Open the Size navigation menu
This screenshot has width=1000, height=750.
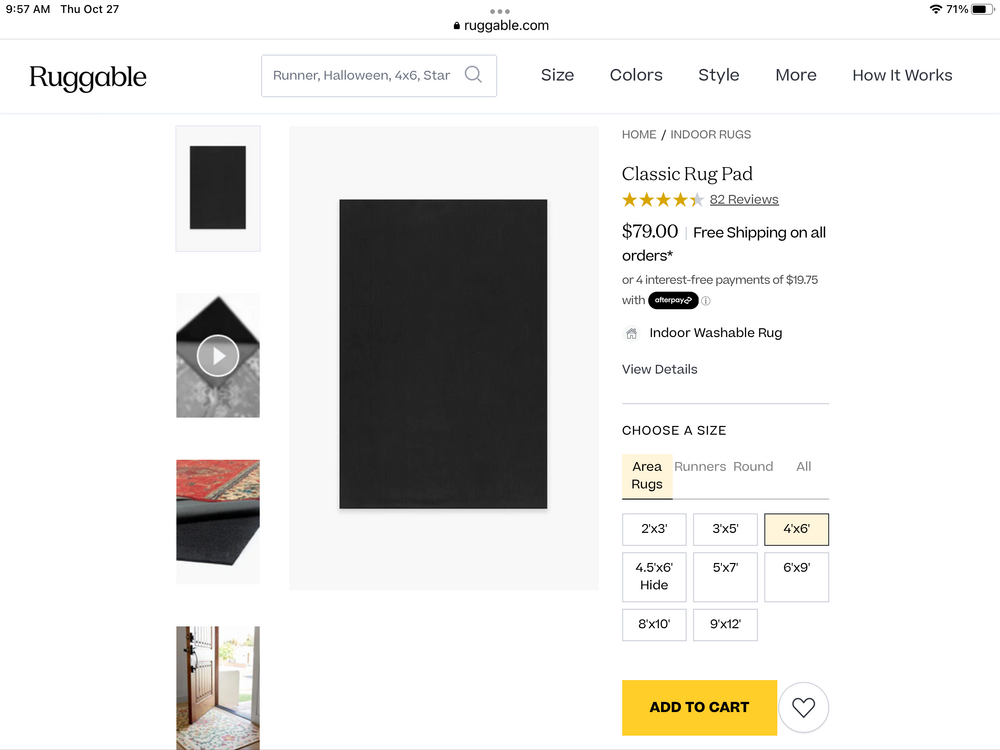click(557, 75)
